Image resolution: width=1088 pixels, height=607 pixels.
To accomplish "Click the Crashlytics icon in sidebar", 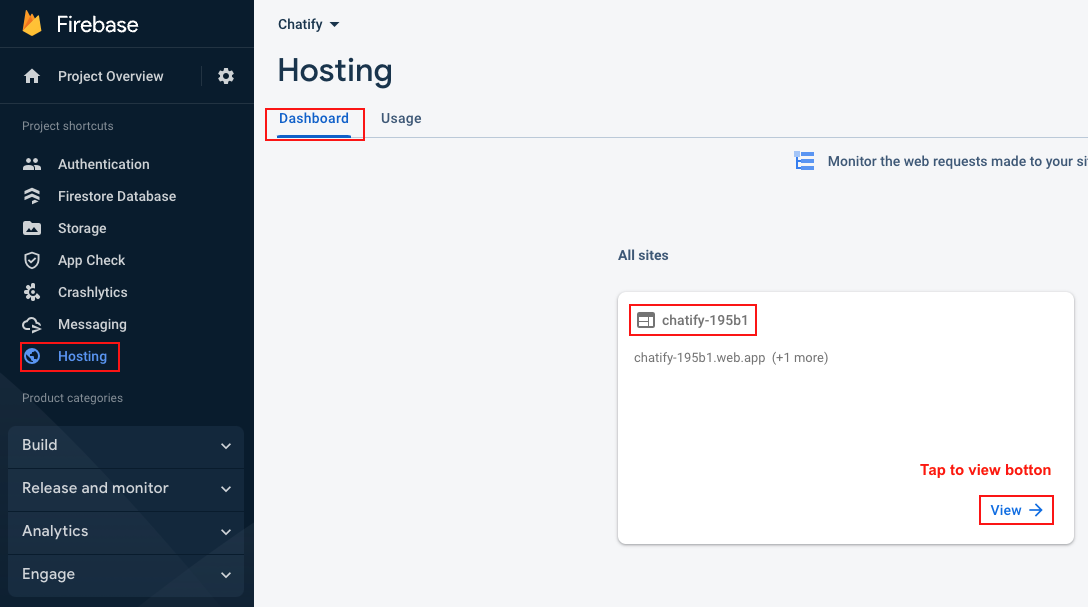I will (x=32, y=292).
